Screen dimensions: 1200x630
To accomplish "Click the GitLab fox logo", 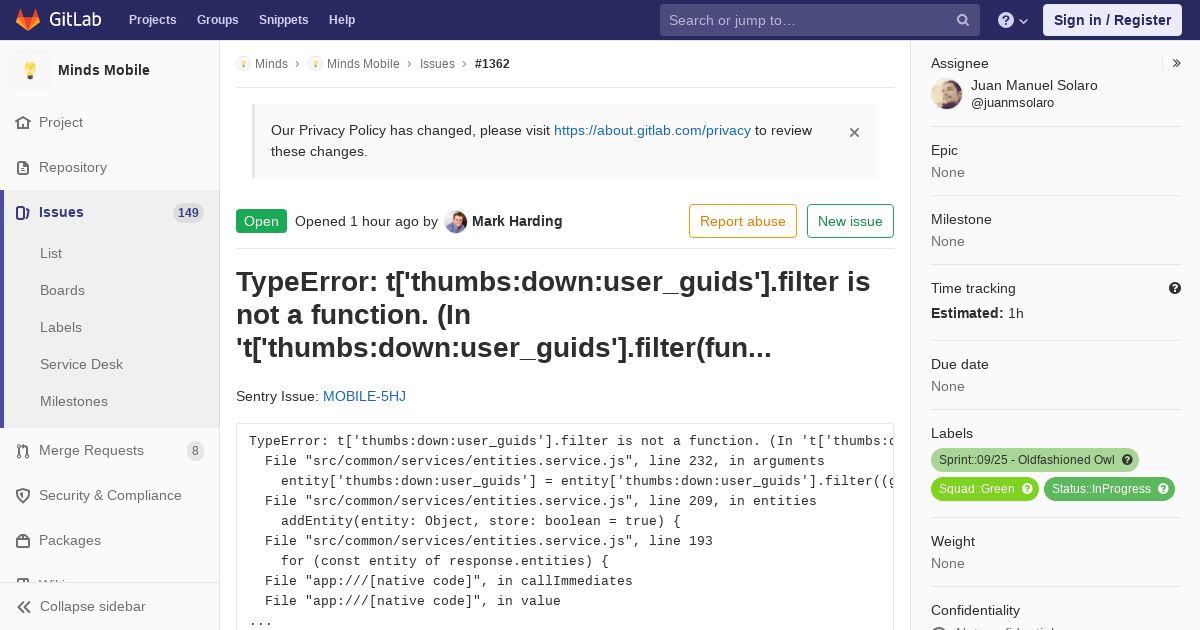I will point(28,19).
